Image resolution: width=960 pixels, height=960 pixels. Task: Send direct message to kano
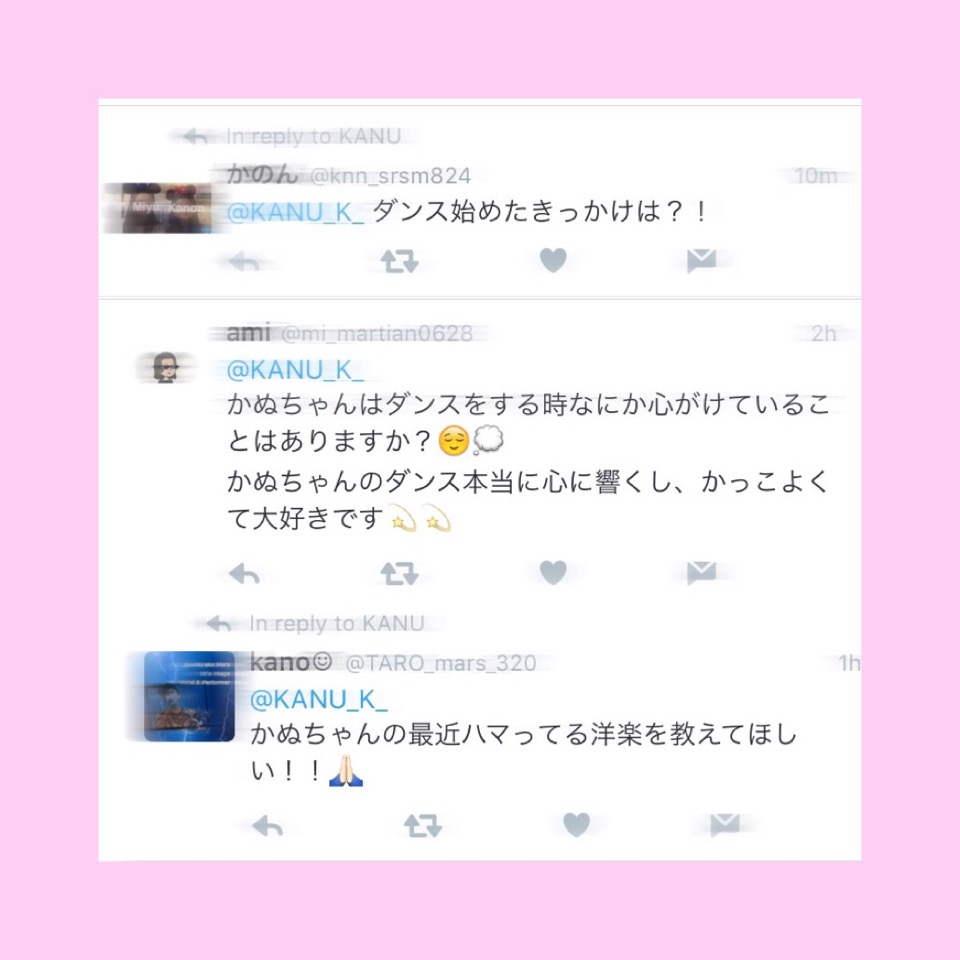[x=725, y=825]
